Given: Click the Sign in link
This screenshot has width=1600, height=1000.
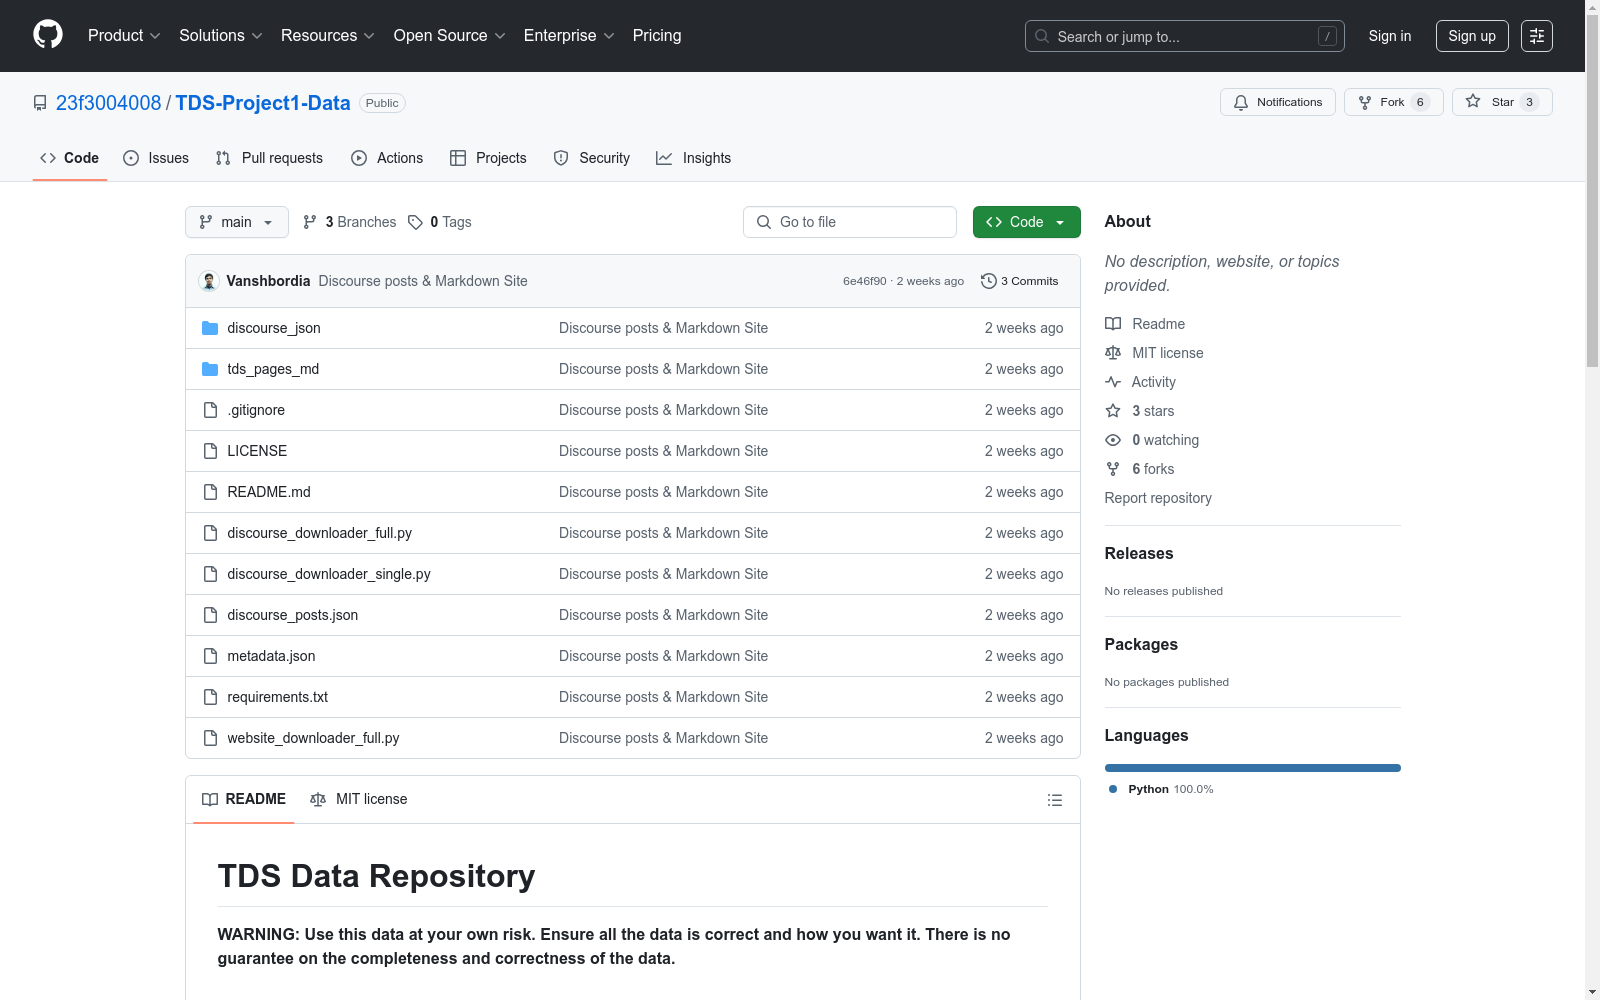Looking at the screenshot, I should 1390,36.
